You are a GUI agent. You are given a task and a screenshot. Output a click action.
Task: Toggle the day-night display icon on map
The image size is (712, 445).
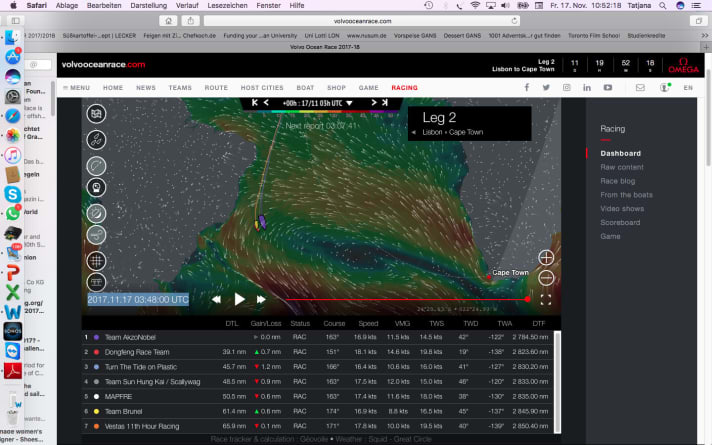tap(96, 213)
